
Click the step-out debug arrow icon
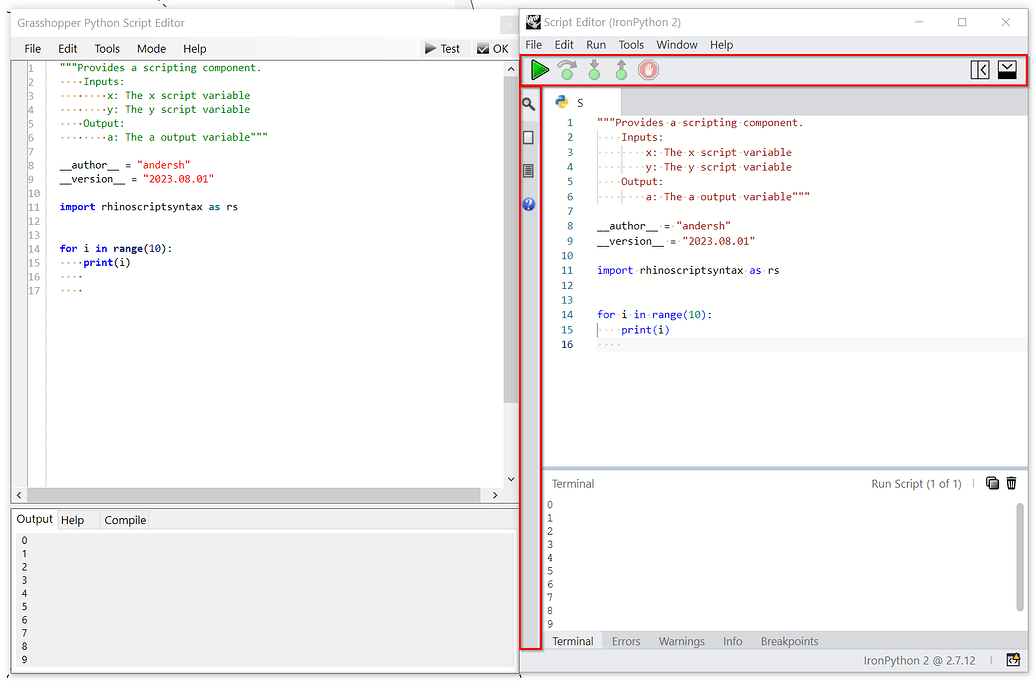click(620, 70)
